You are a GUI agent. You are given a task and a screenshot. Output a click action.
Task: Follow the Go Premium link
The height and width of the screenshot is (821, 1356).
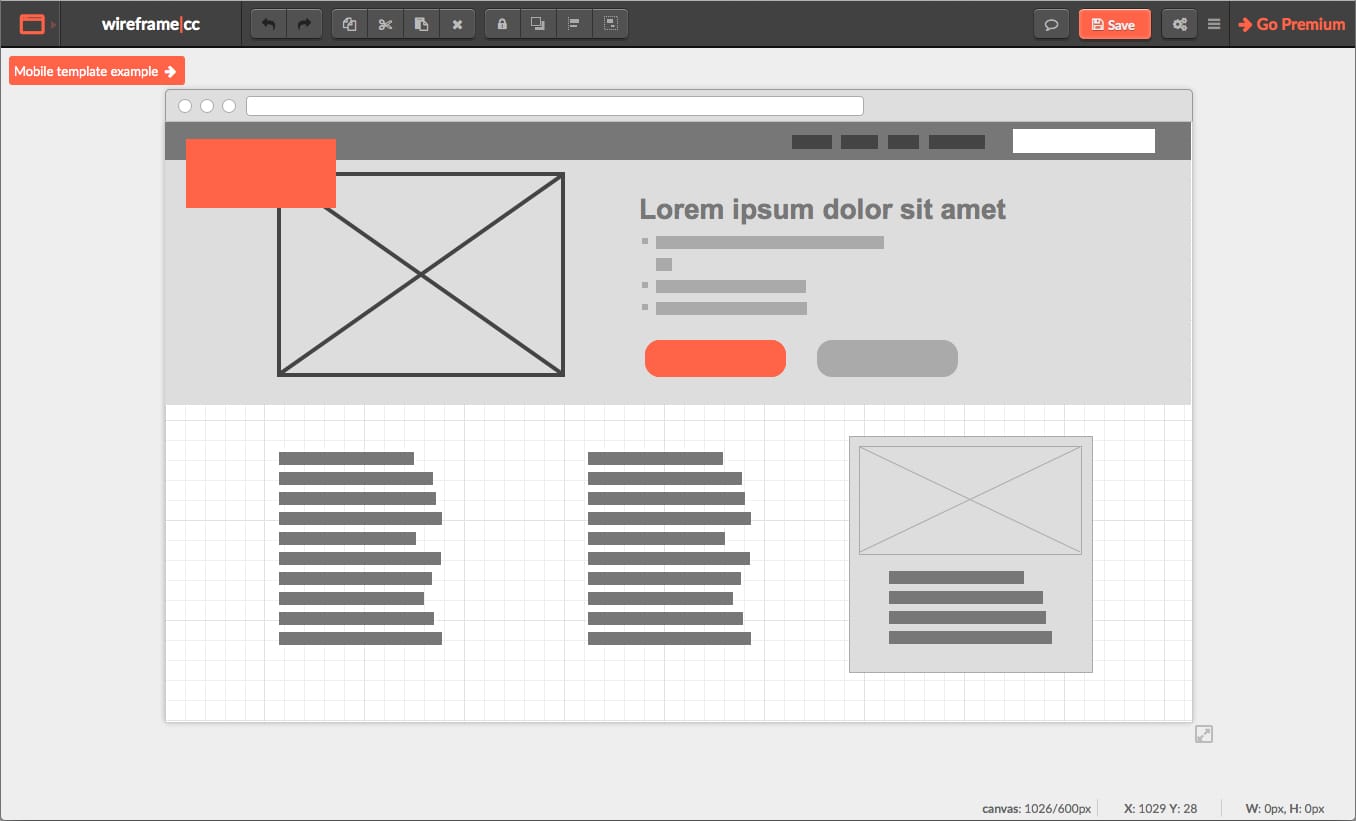pyautogui.click(x=1292, y=24)
